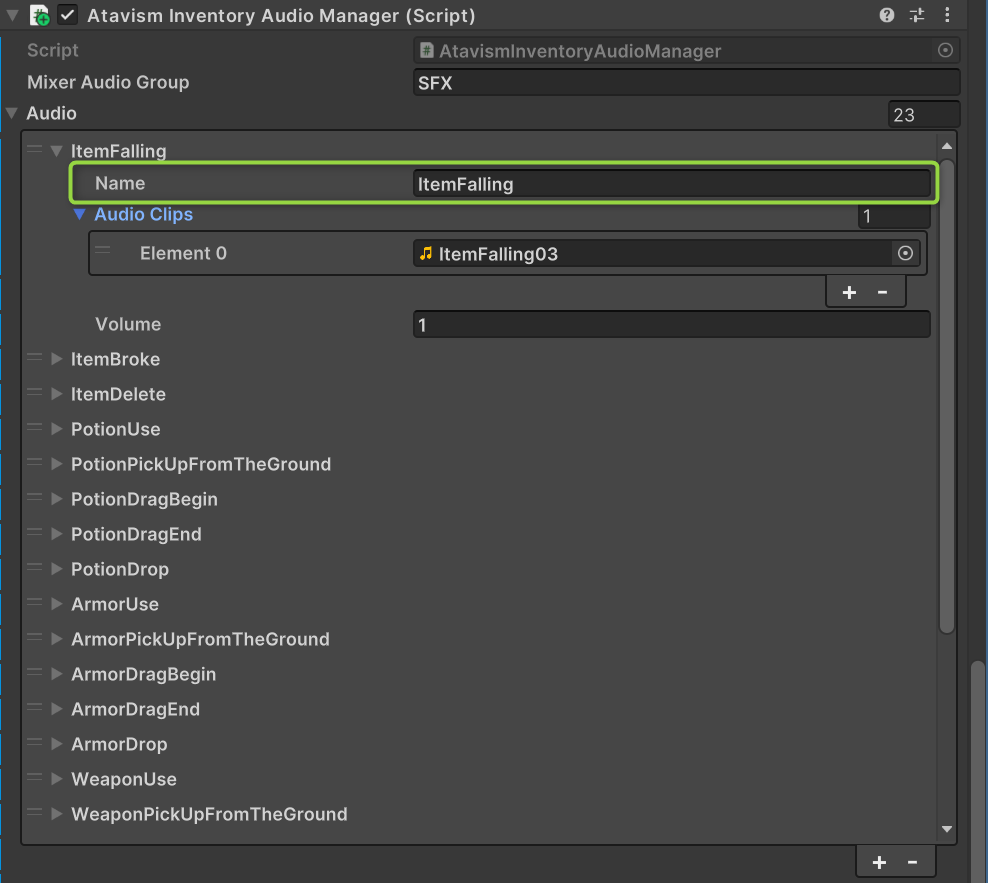
Task: Collapse the Audio Clips foldout
Action: point(80,215)
